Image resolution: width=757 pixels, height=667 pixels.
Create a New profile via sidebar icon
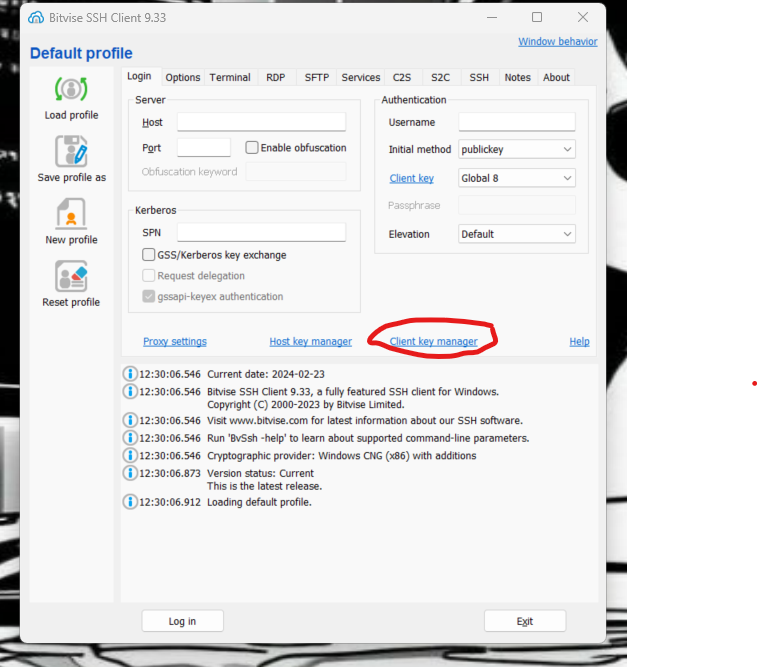pos(71,213)
